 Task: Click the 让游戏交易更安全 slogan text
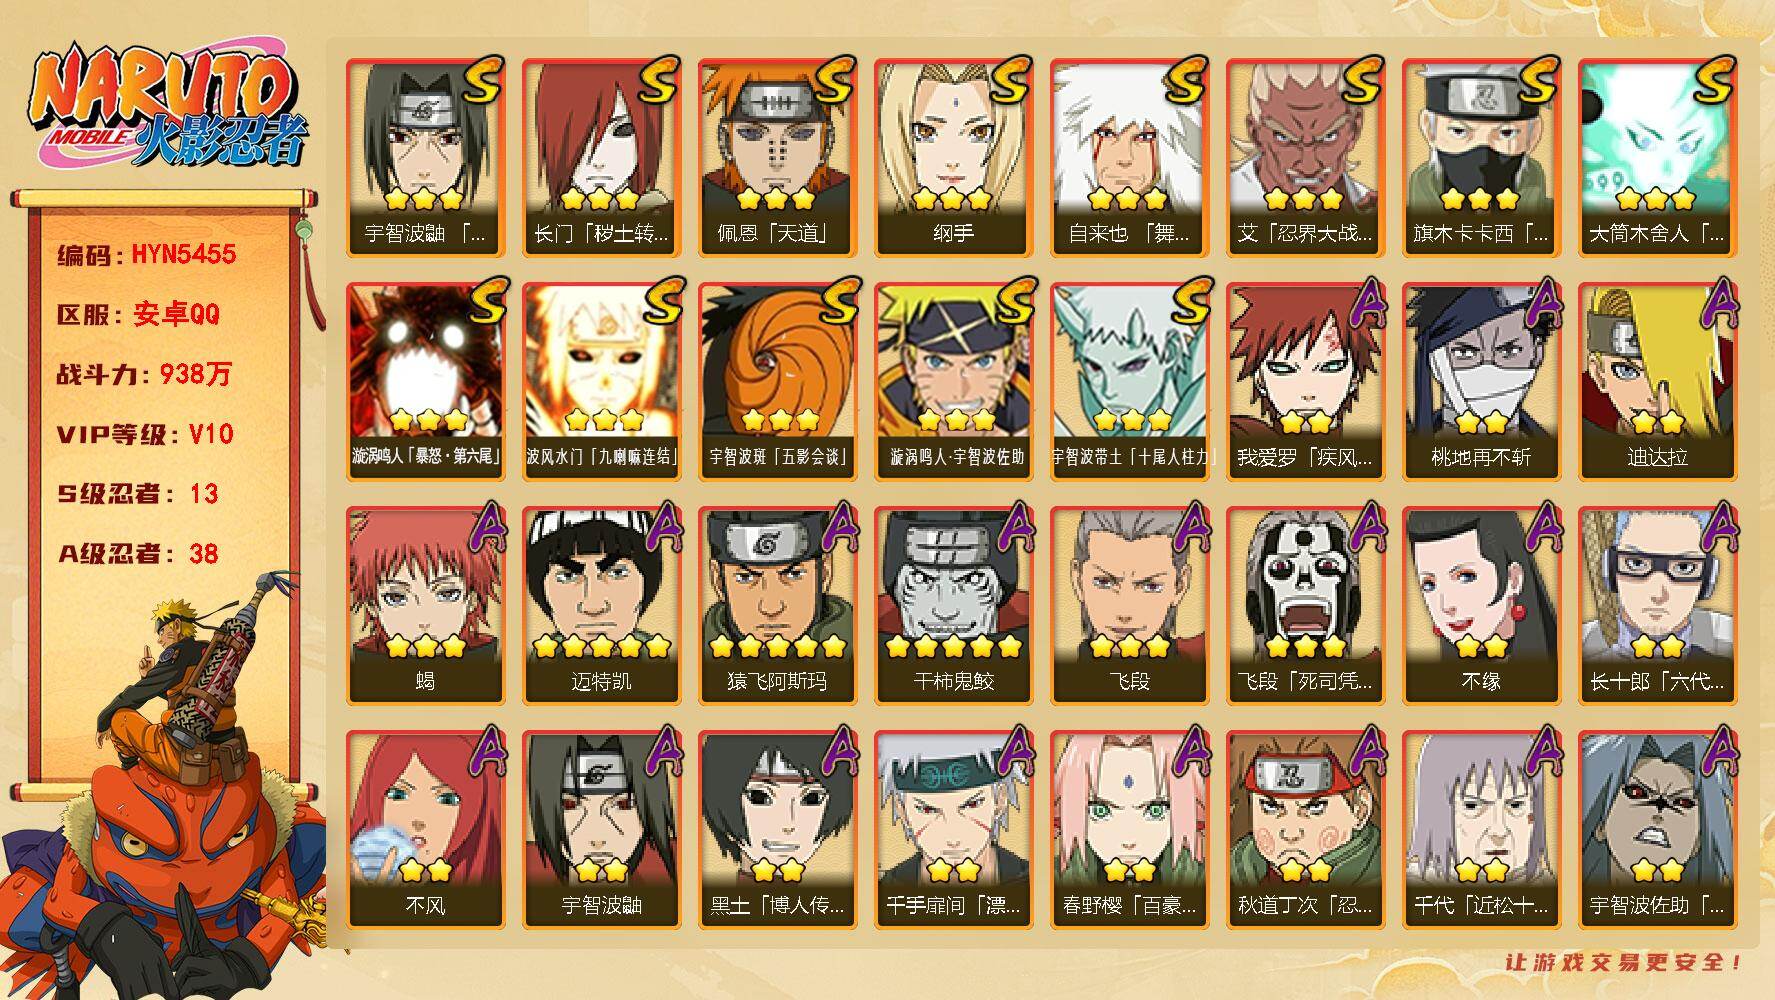coord(1624,962)
